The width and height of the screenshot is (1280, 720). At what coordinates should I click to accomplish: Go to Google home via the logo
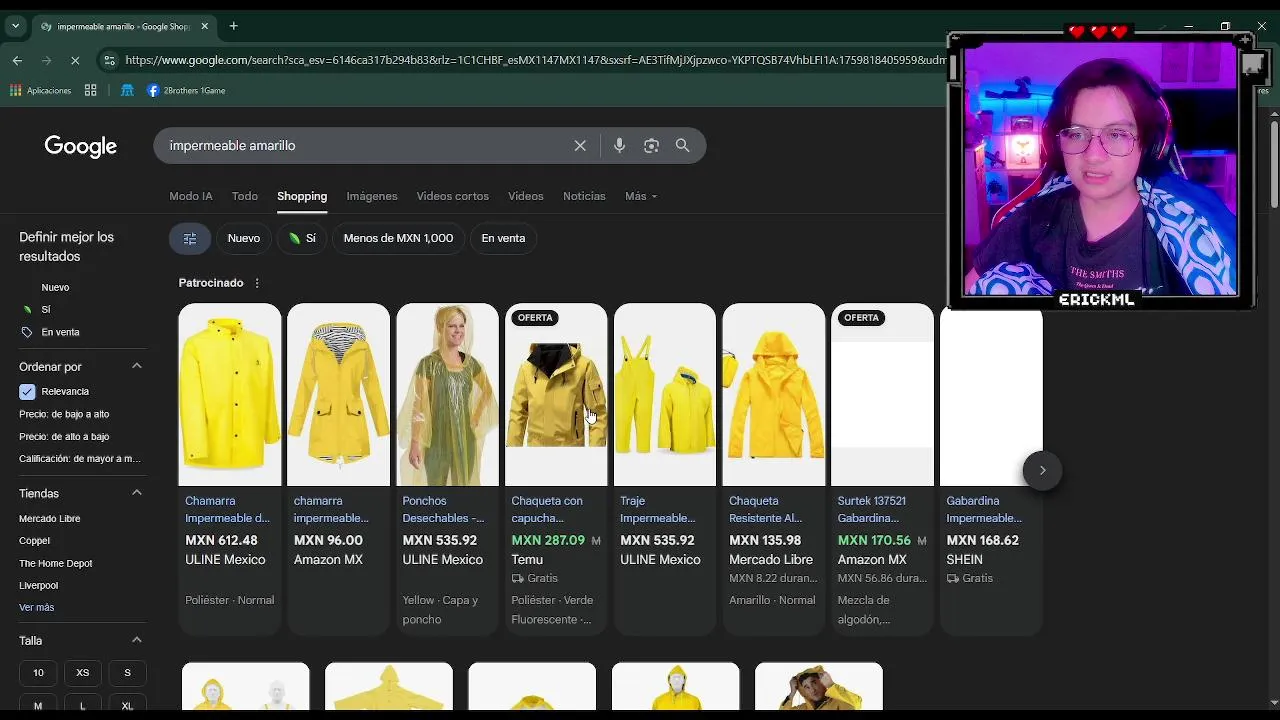81,146
